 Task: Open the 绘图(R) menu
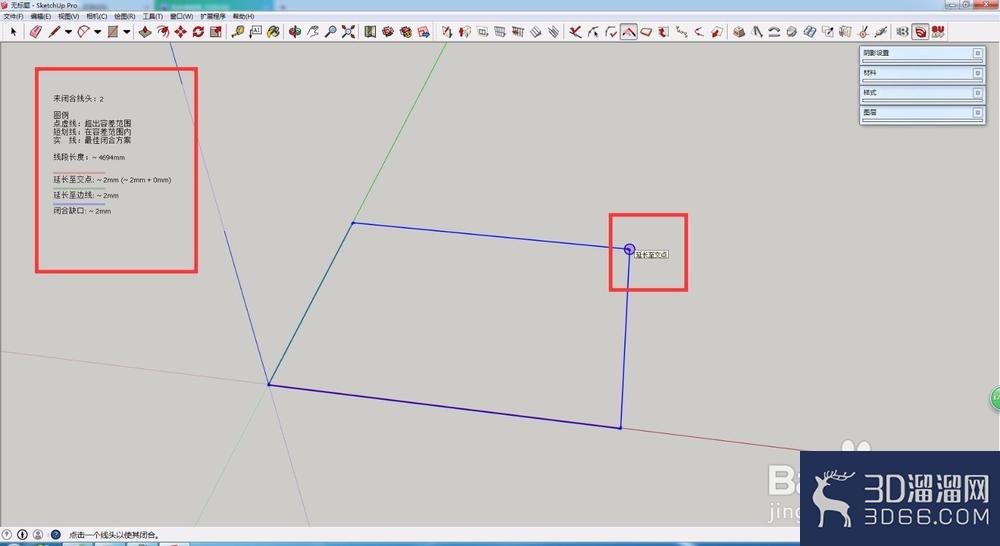(x=125, y=17)
